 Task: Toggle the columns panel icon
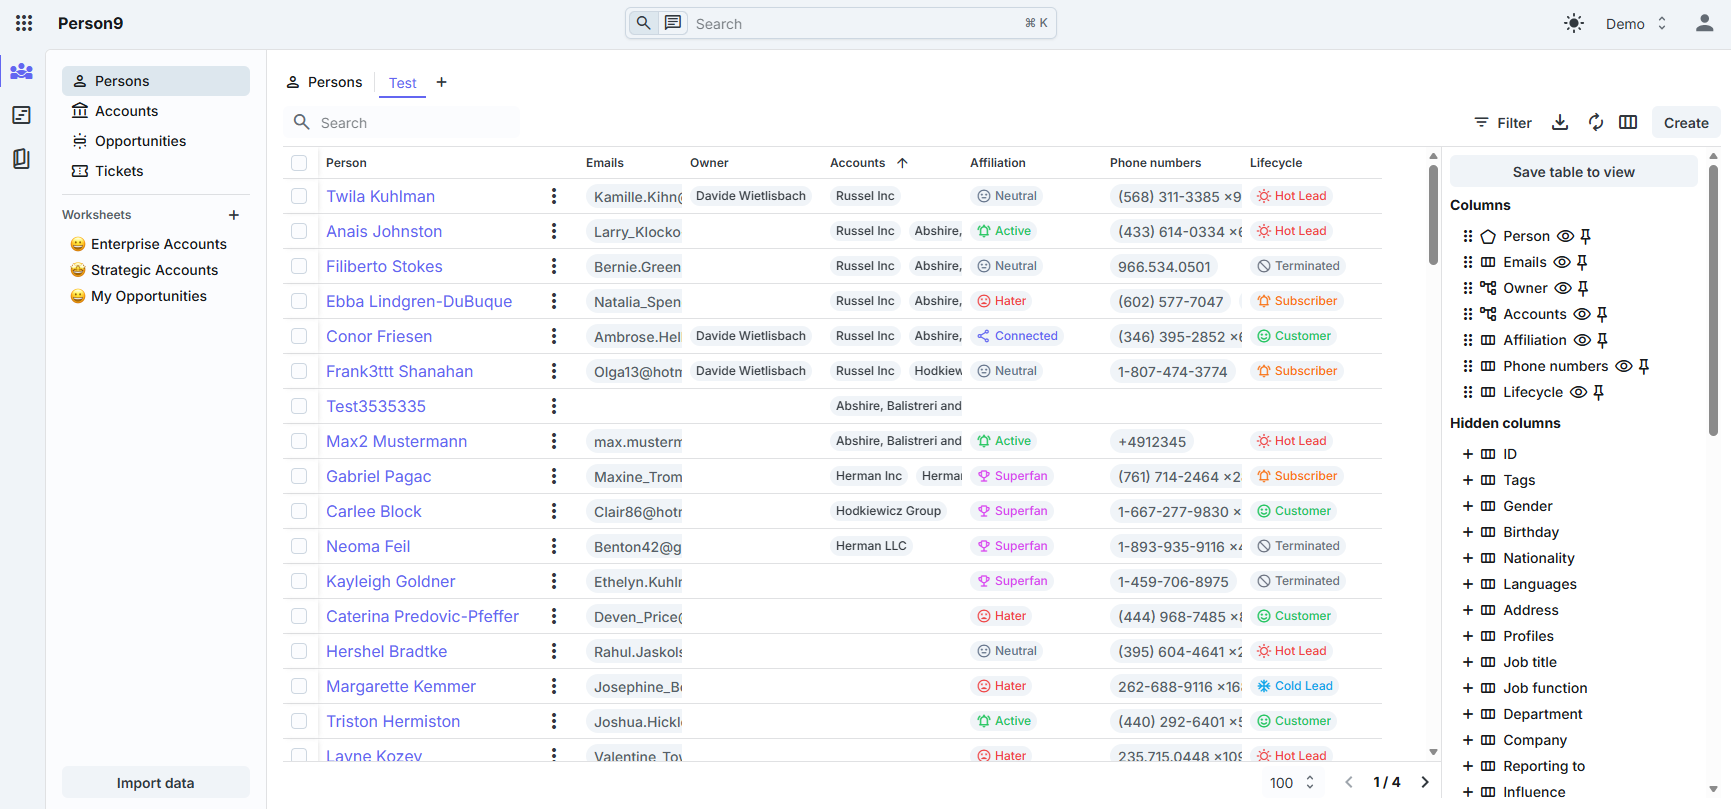(1628, 122)
